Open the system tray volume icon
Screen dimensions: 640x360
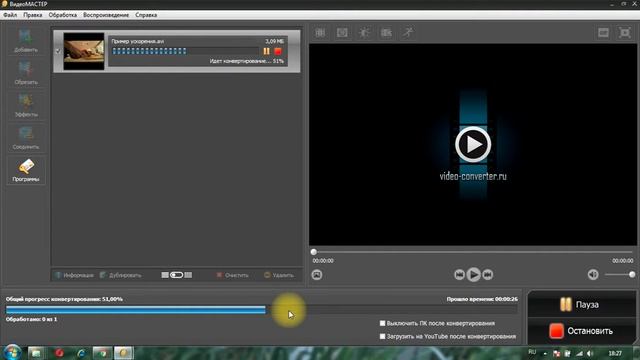(x=590, y=353)
